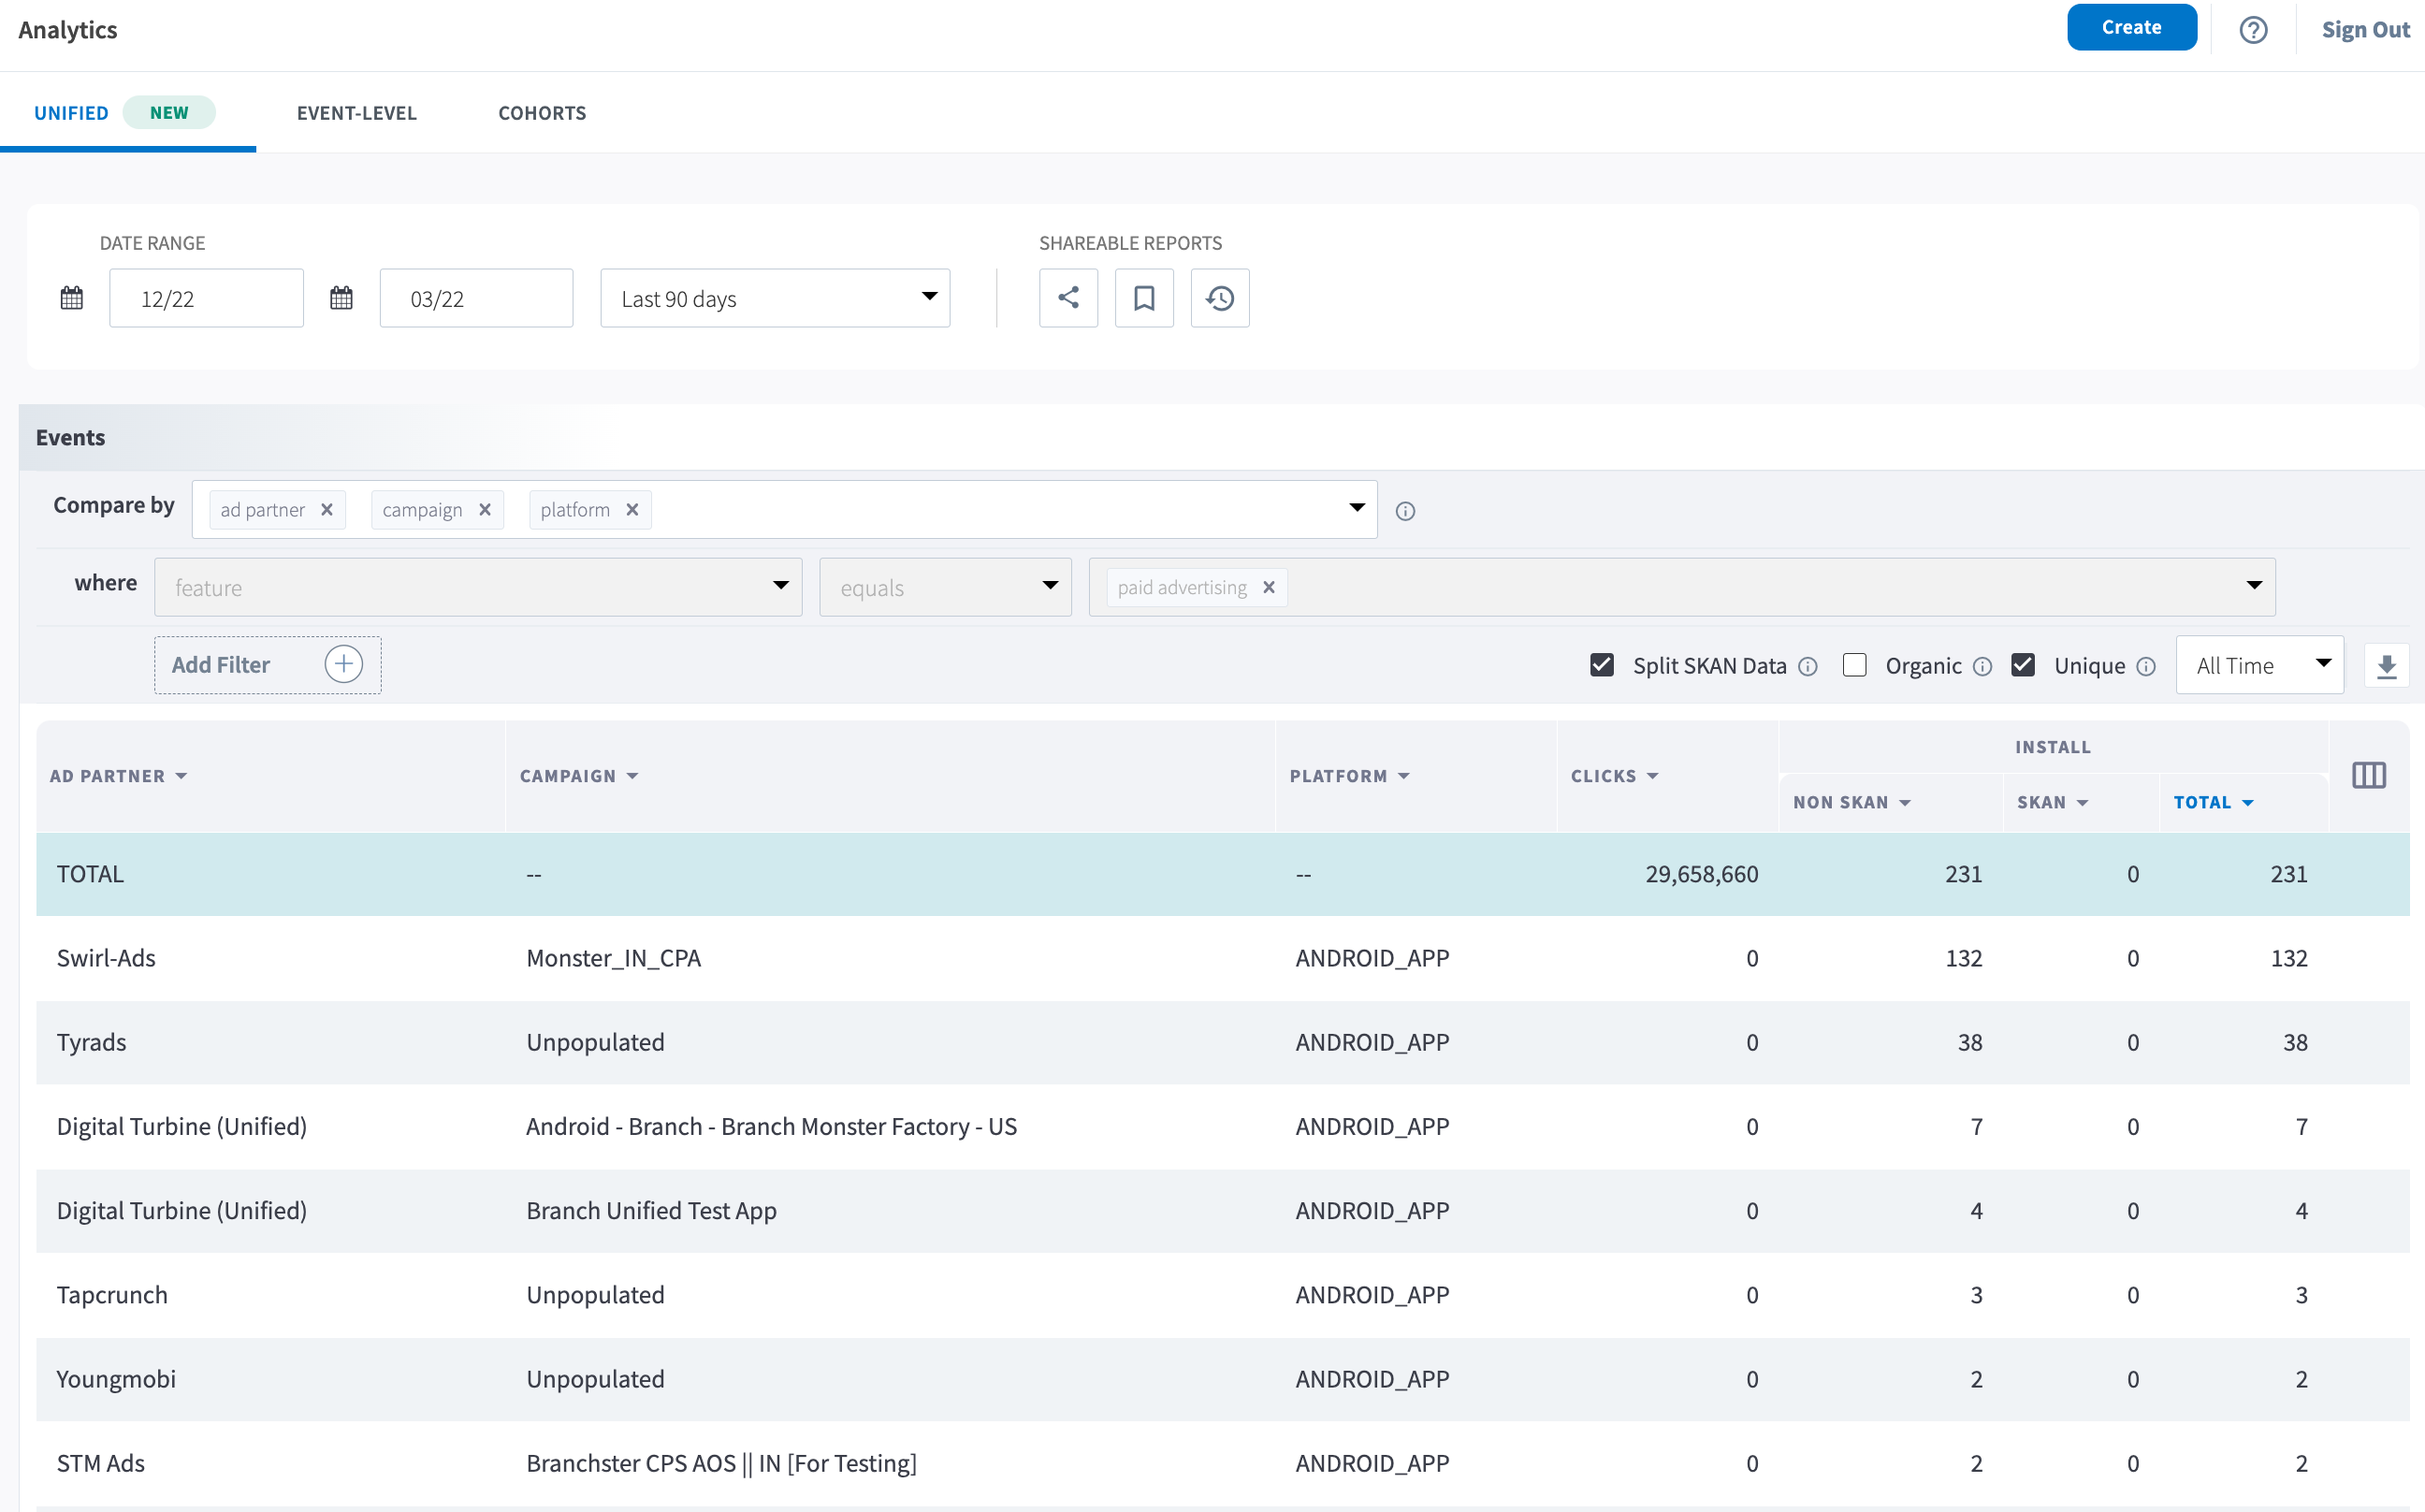Enable the Organic checkbox
This screenshot has width=2425, height=1512.
pyautogui.click(x=1854, y=665)
